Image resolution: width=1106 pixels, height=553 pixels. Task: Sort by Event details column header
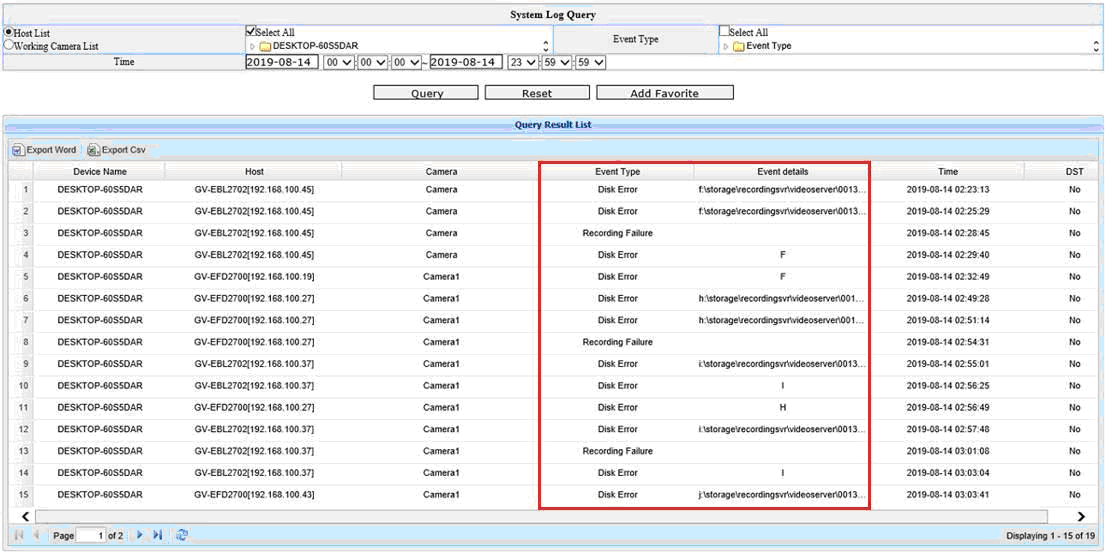click(x=782, y=171)
